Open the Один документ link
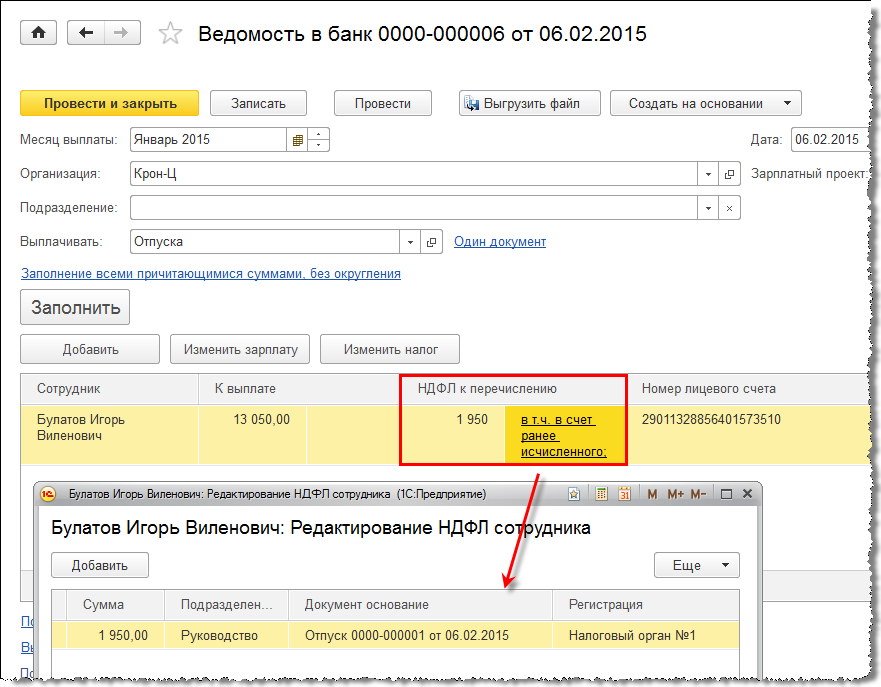 (x=500, y=242)
